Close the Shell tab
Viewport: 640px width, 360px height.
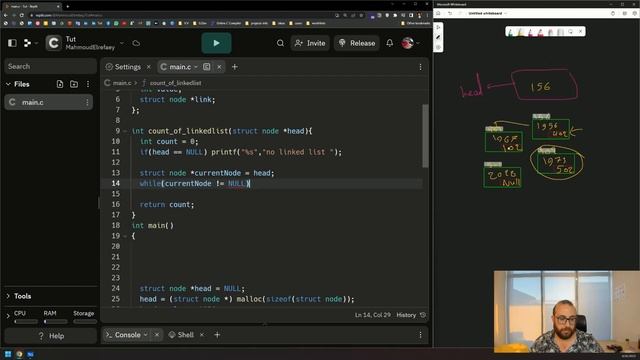[202, 335]
